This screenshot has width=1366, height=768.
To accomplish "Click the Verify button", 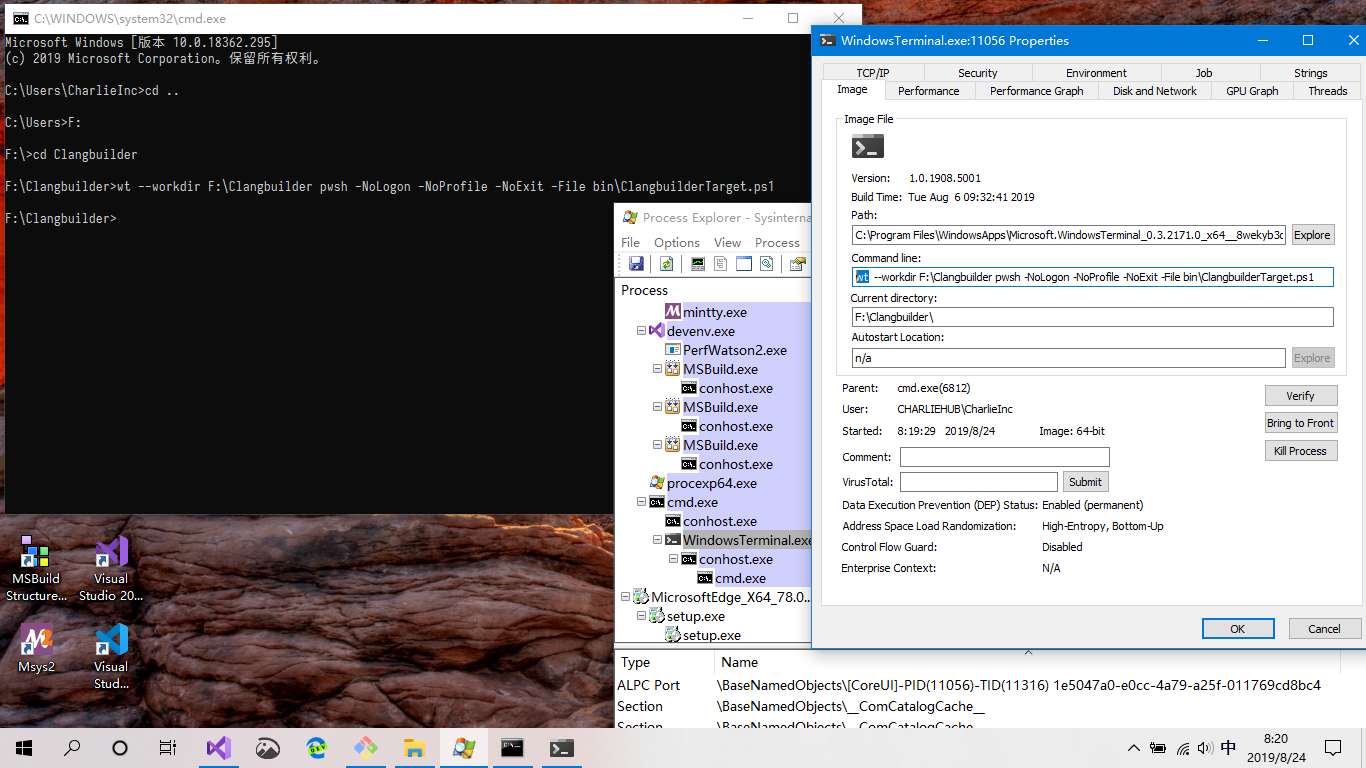I will (1300, 396).
